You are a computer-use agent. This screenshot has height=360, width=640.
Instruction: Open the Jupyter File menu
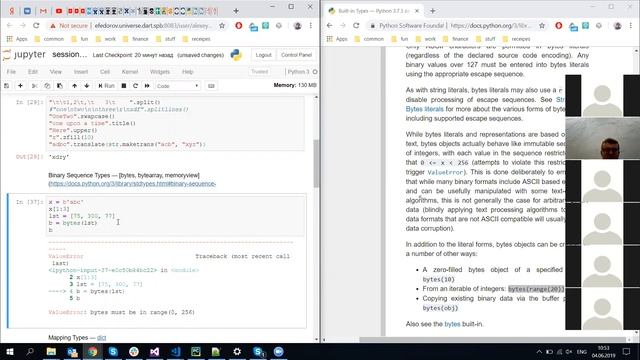pos(11,72)
